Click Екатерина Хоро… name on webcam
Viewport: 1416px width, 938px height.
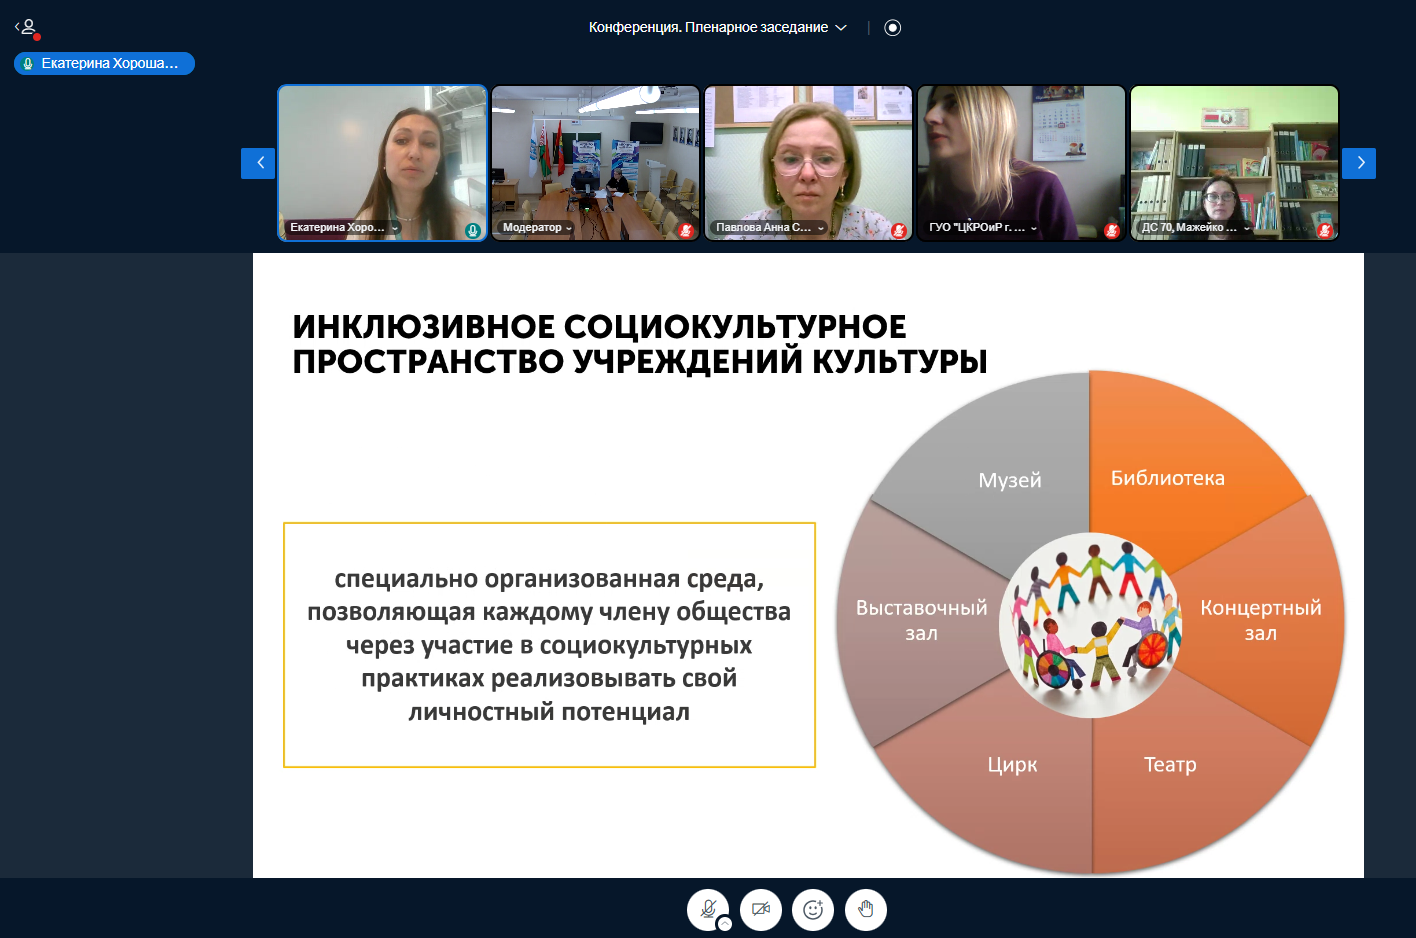(x=337, y=228)
